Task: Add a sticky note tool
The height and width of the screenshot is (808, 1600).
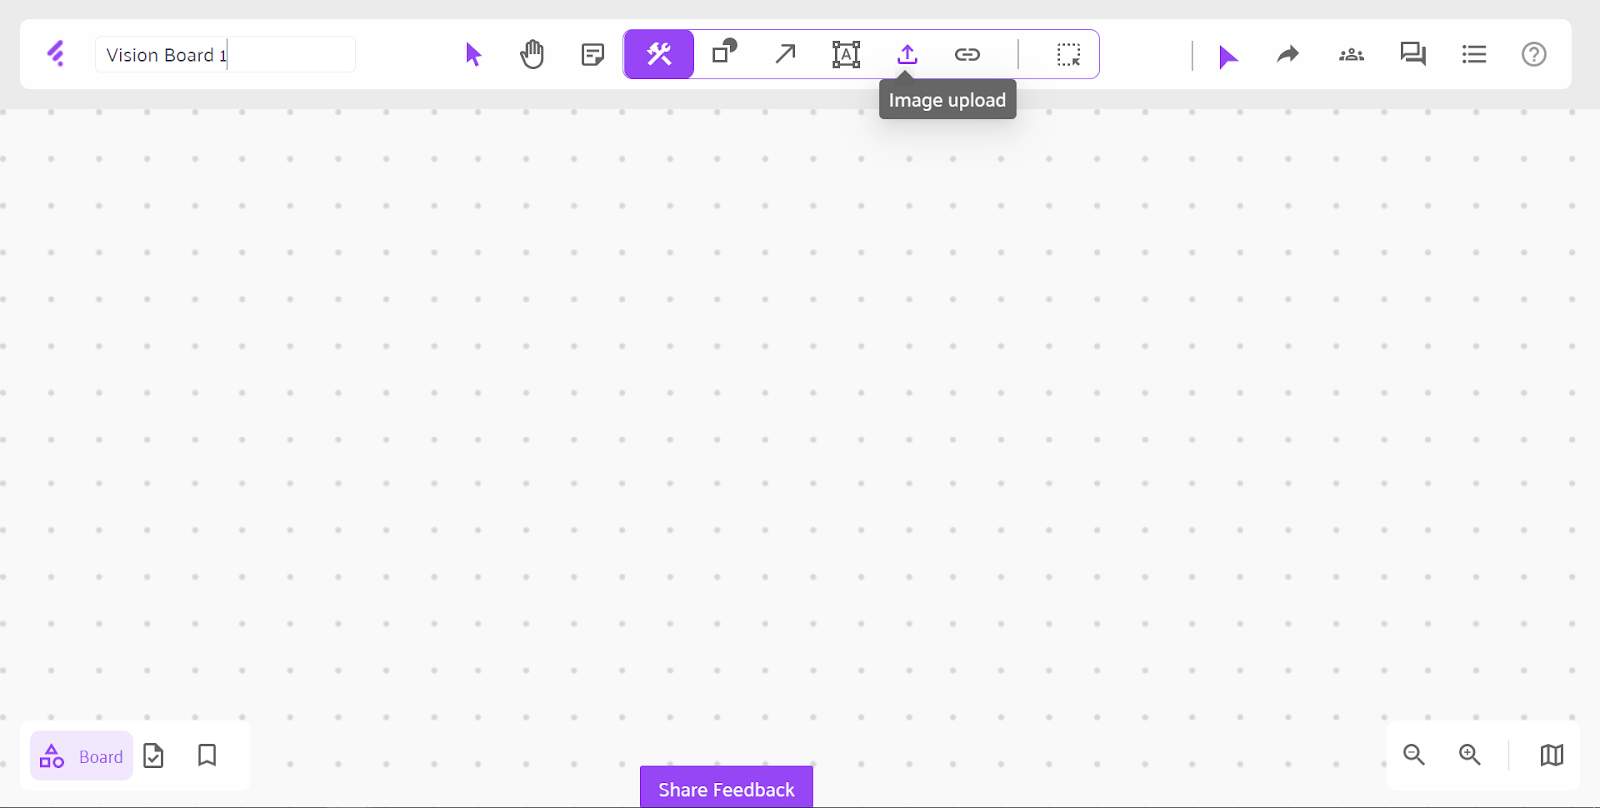Action: pos(592,54)
